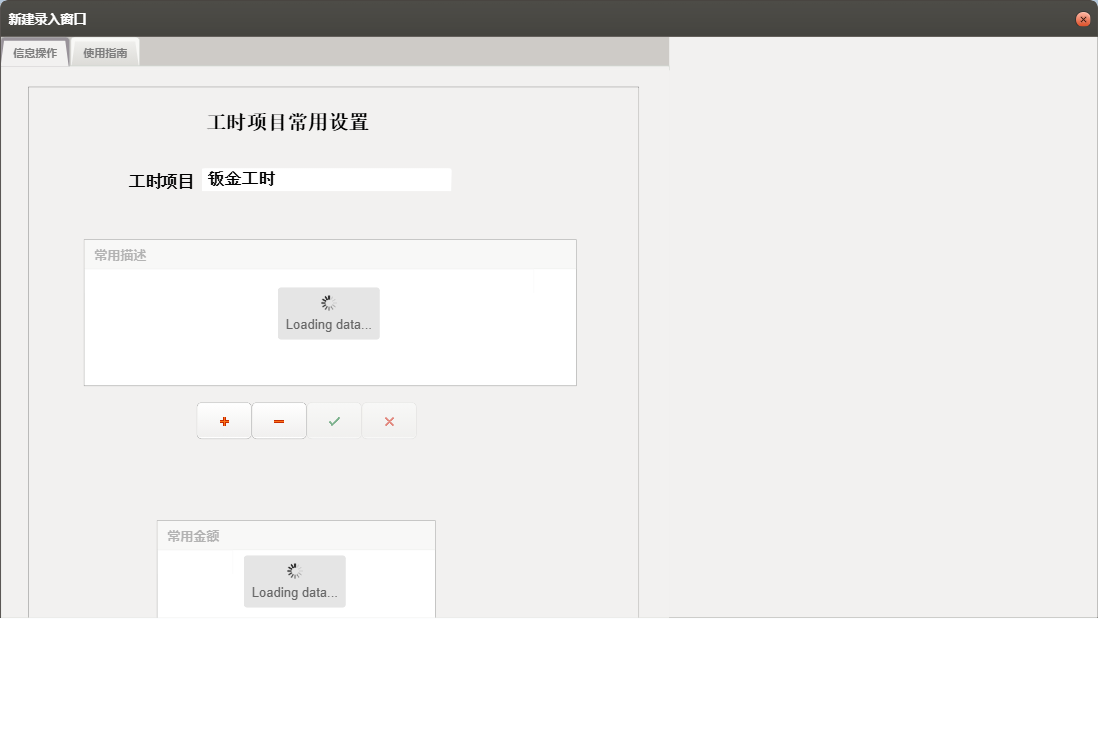Click the 常用描述 column header
The image size is (1098, 737).
click(330, 255)
